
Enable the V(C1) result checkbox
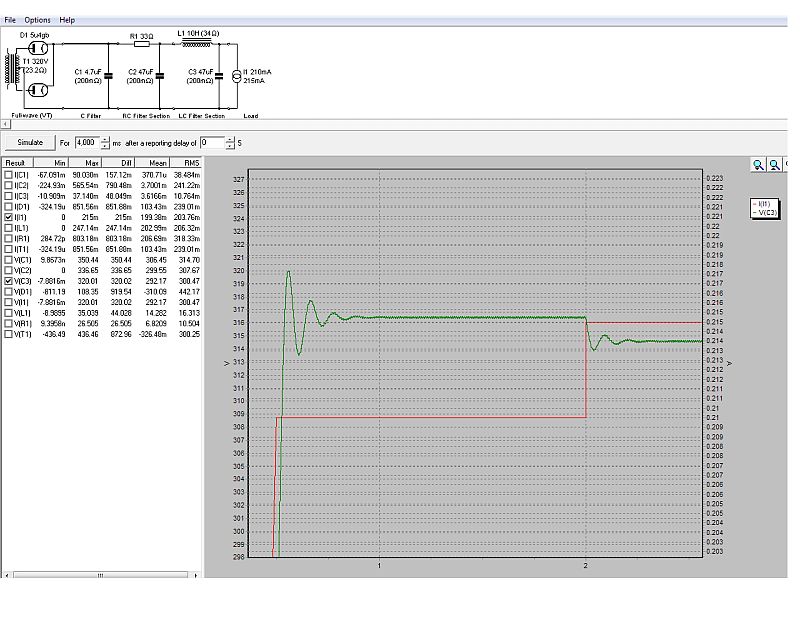8,260
